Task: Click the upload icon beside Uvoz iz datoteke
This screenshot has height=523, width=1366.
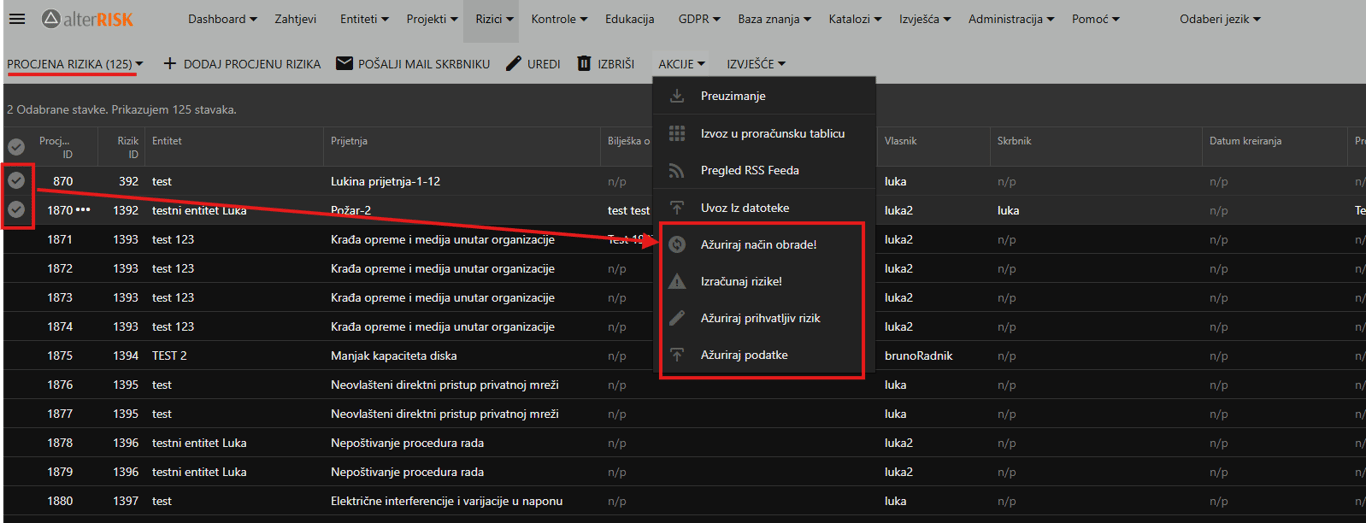Action: (x=677, y=207)
